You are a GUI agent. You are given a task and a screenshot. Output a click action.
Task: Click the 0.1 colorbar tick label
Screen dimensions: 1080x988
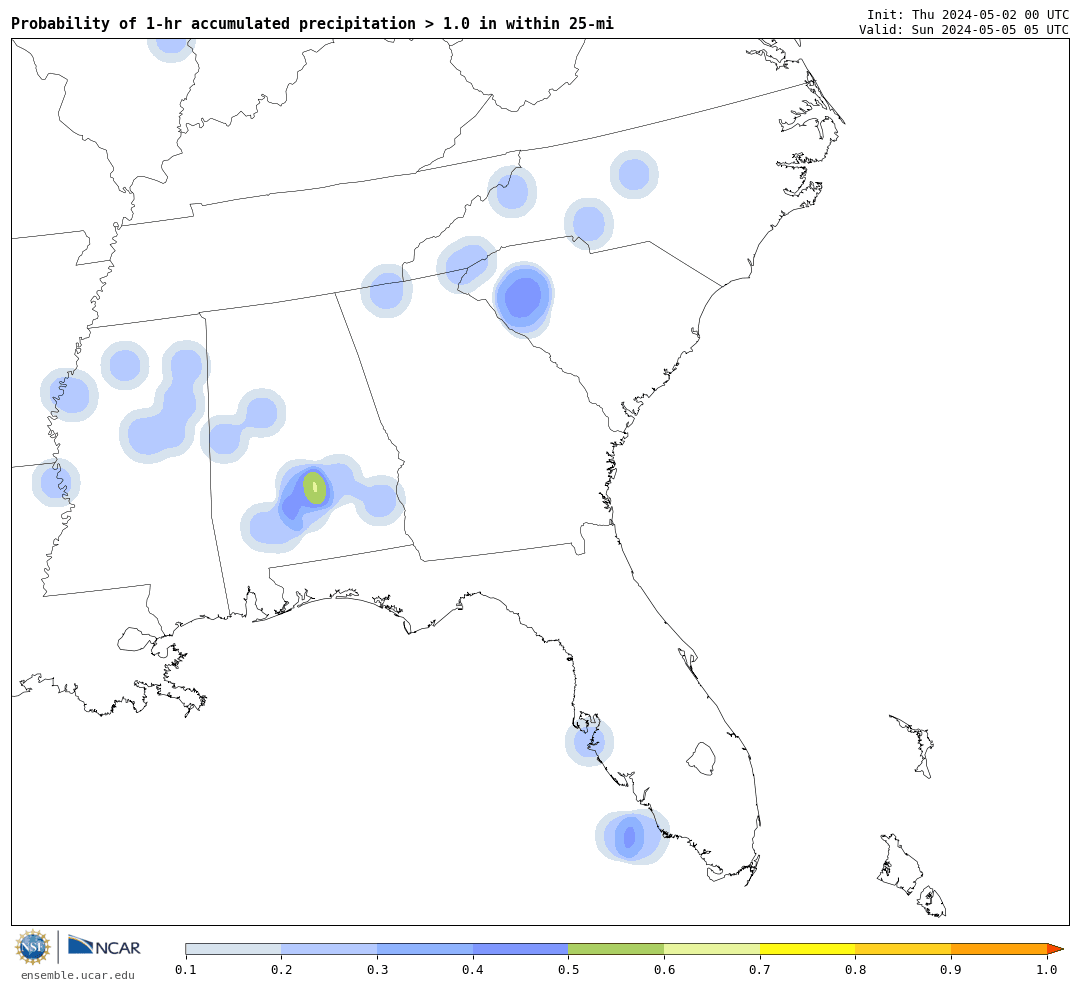[186, 970]
